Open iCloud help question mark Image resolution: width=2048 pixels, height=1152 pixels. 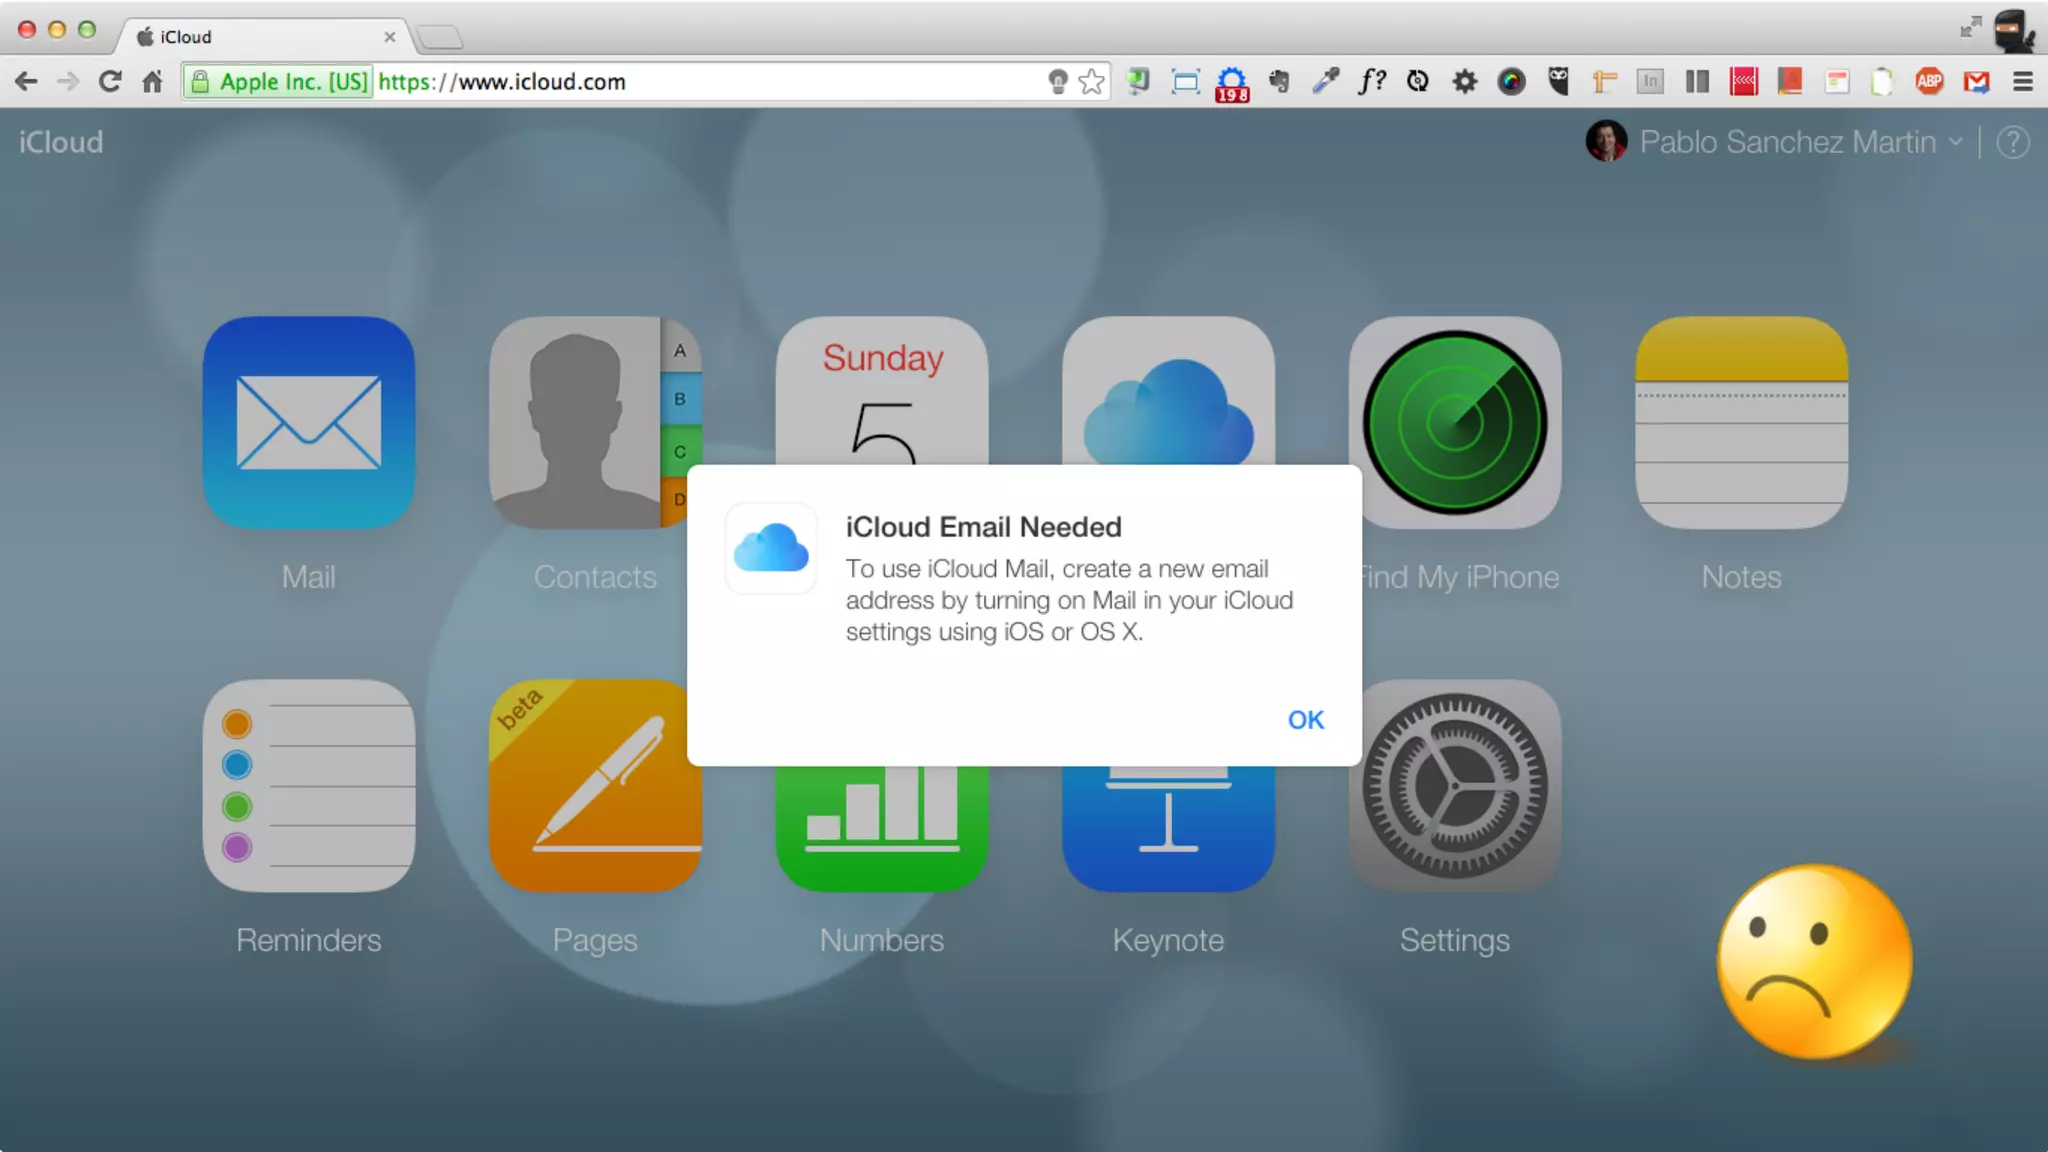tap(2013, 142)
